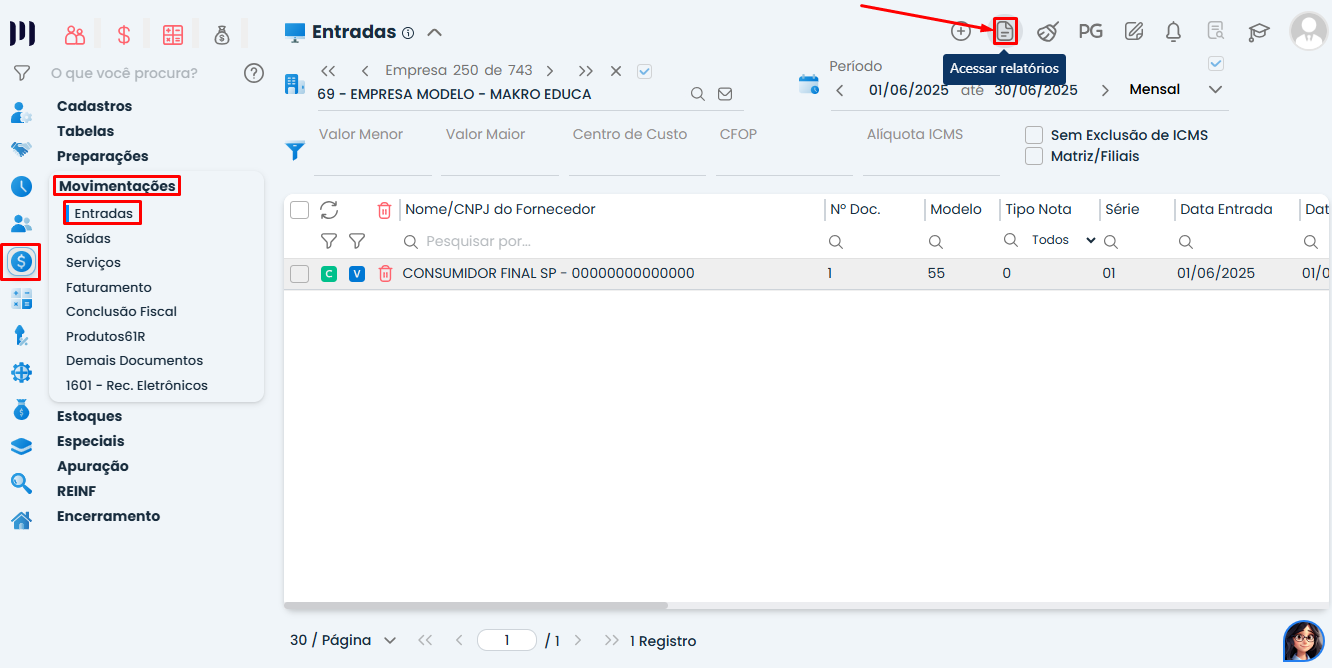
Task: Open Saídas under Movimentações
Action: (x=88, y=239)
